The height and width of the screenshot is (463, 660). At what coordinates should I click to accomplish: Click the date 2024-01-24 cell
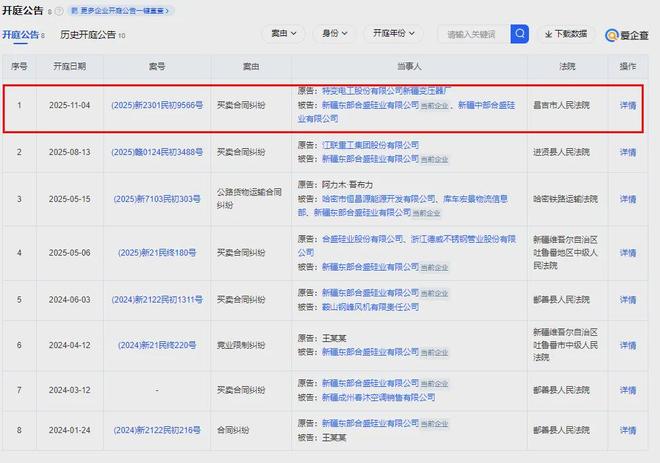coord(69,430)
